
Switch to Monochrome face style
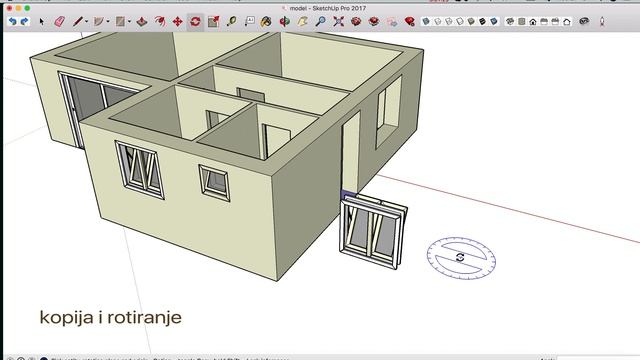click(x=494, y=21)
